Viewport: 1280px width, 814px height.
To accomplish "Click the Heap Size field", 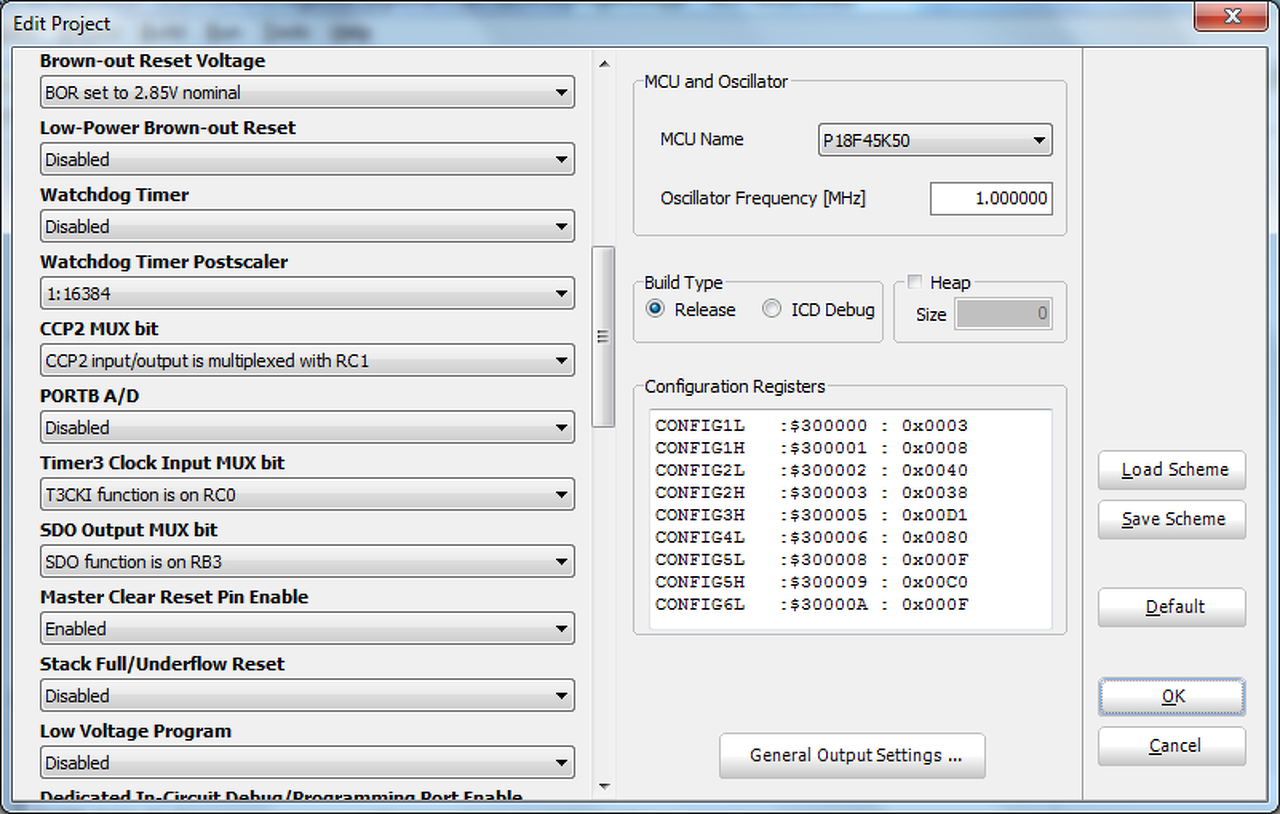I will click(1004, 314).
